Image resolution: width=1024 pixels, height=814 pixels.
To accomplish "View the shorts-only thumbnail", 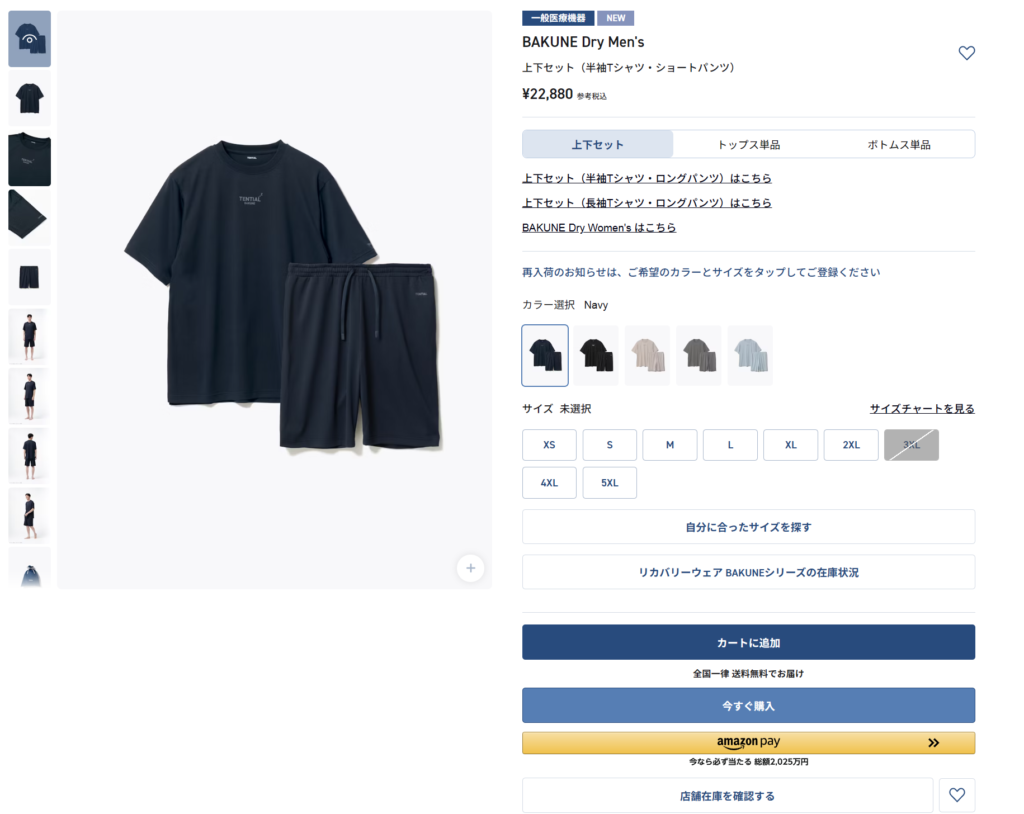I will tap(29, 277).
